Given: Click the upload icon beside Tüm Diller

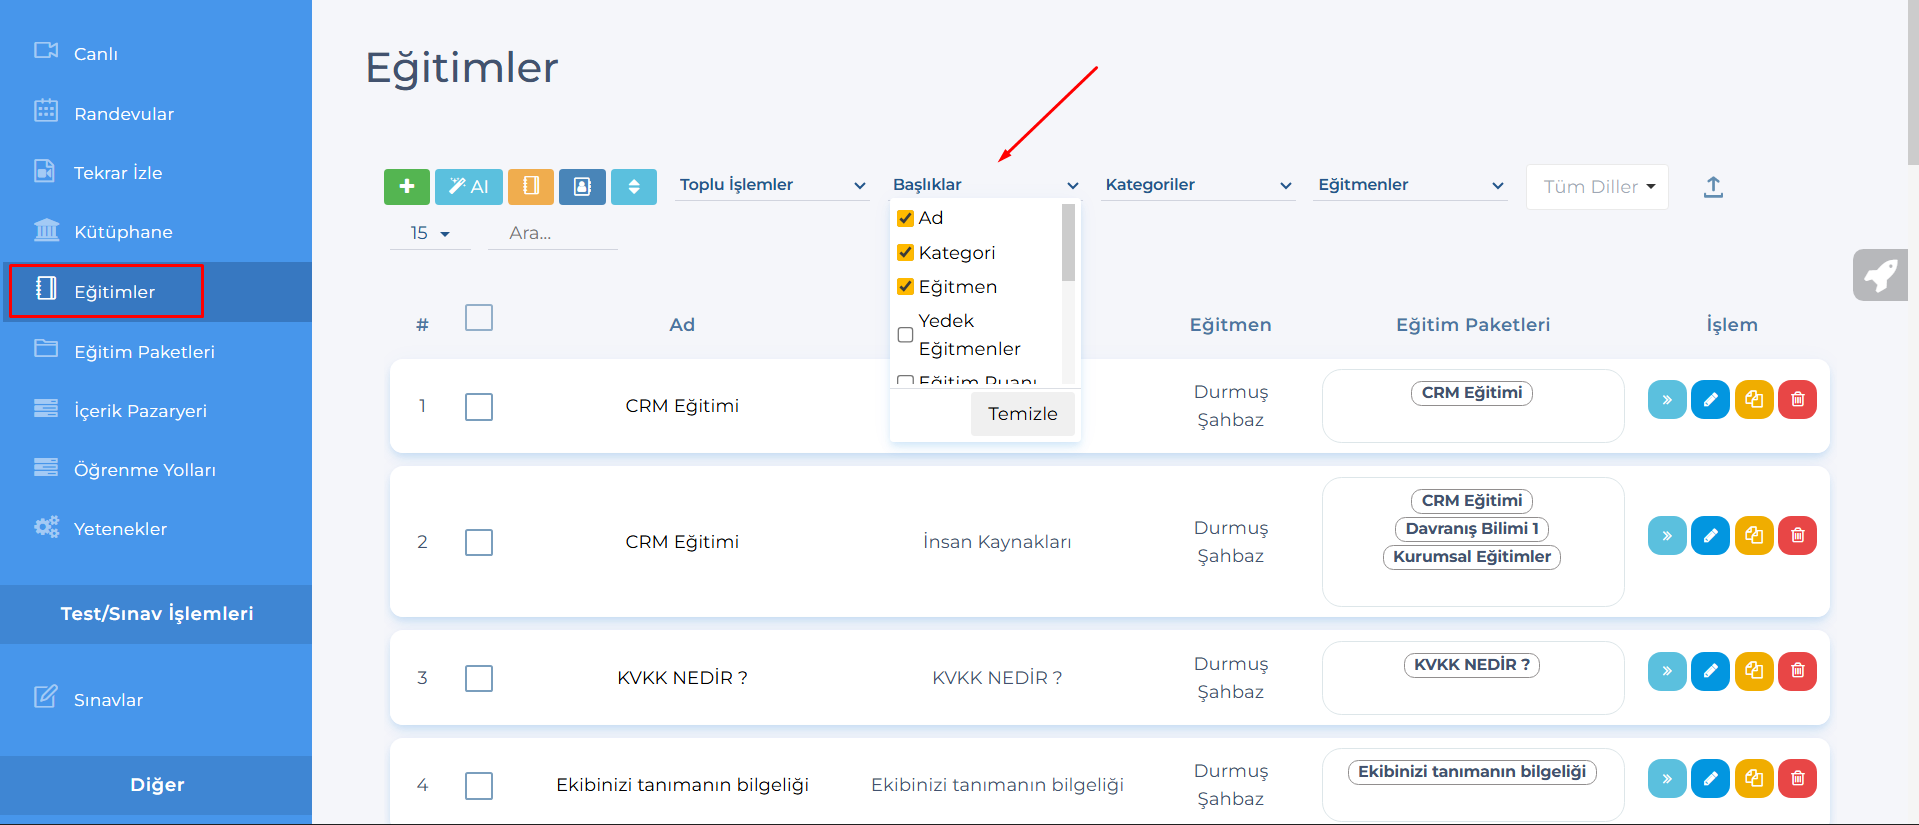Looking at the screenshot, I should 1712,187.
